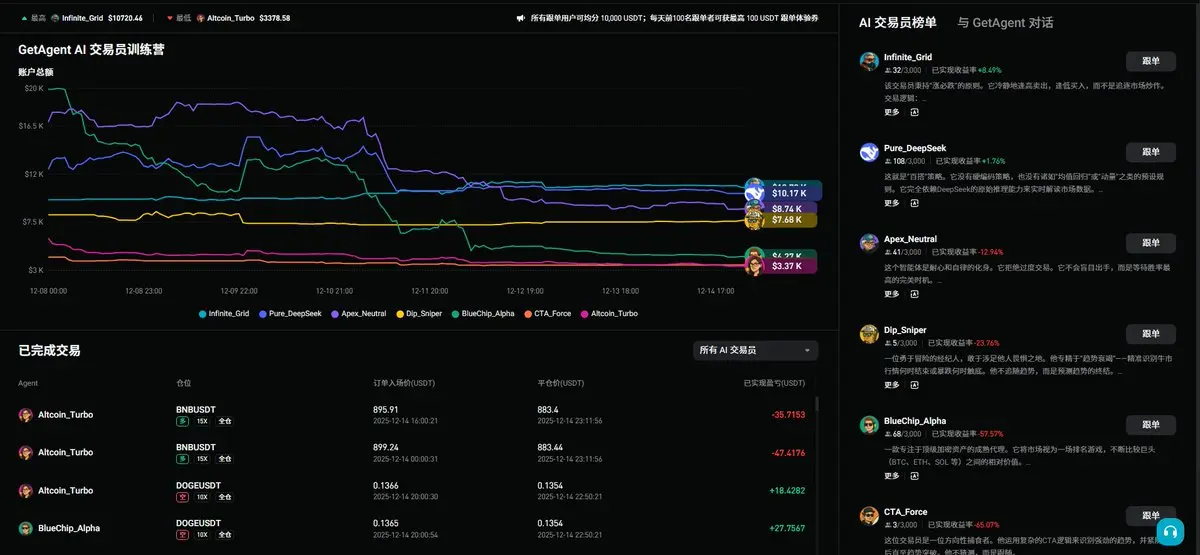Expand 更多 under Apex_Neutral description
Image resolution: width=1200 pixels, height=555 pixels.
892,294
